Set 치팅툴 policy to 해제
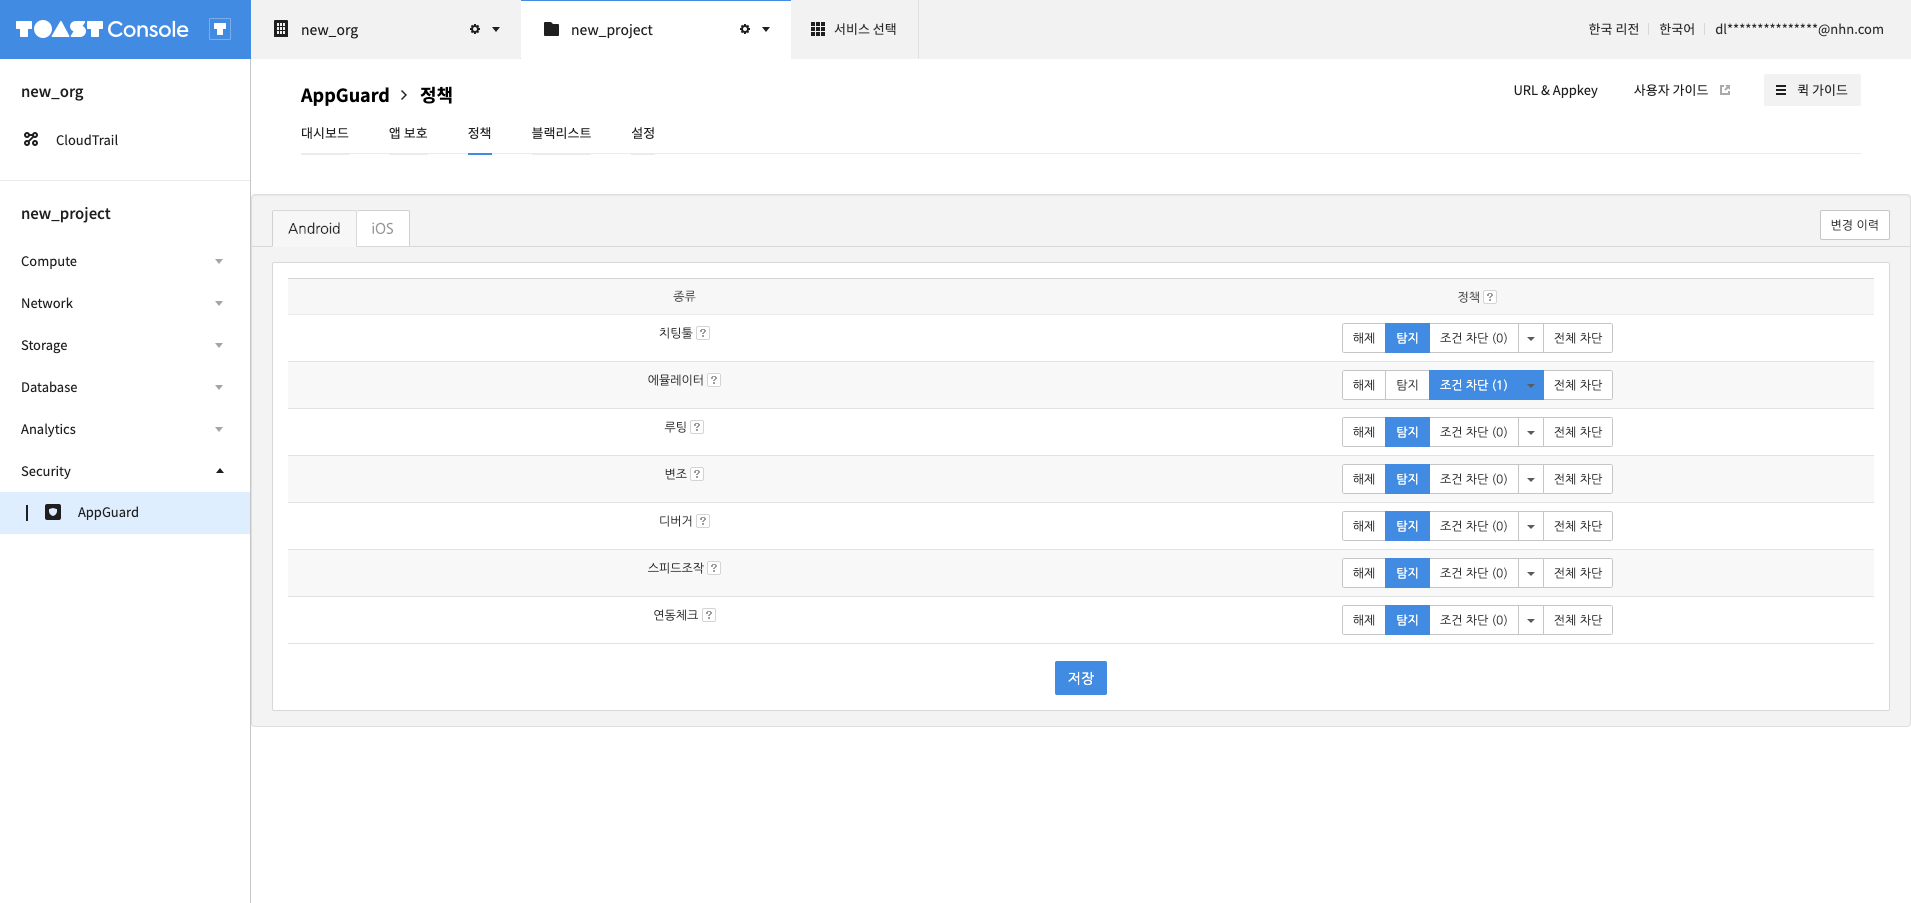This screenshot has width=1911, height=903. coord(1364,338)
